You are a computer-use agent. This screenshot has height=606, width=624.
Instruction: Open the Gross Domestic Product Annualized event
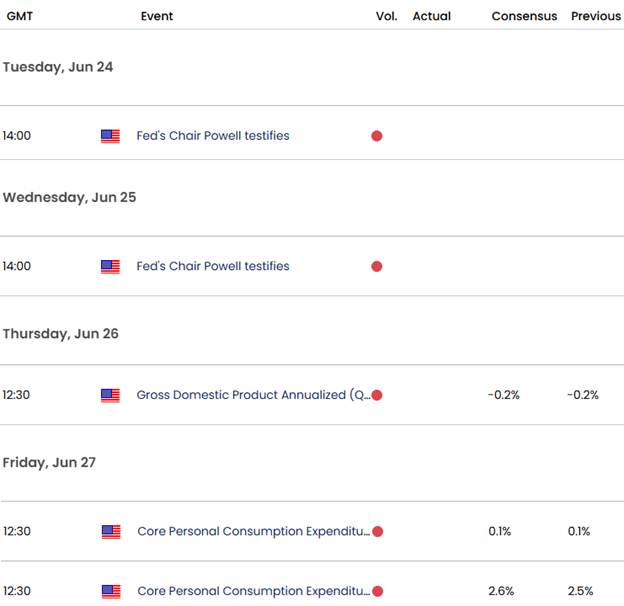252,395
